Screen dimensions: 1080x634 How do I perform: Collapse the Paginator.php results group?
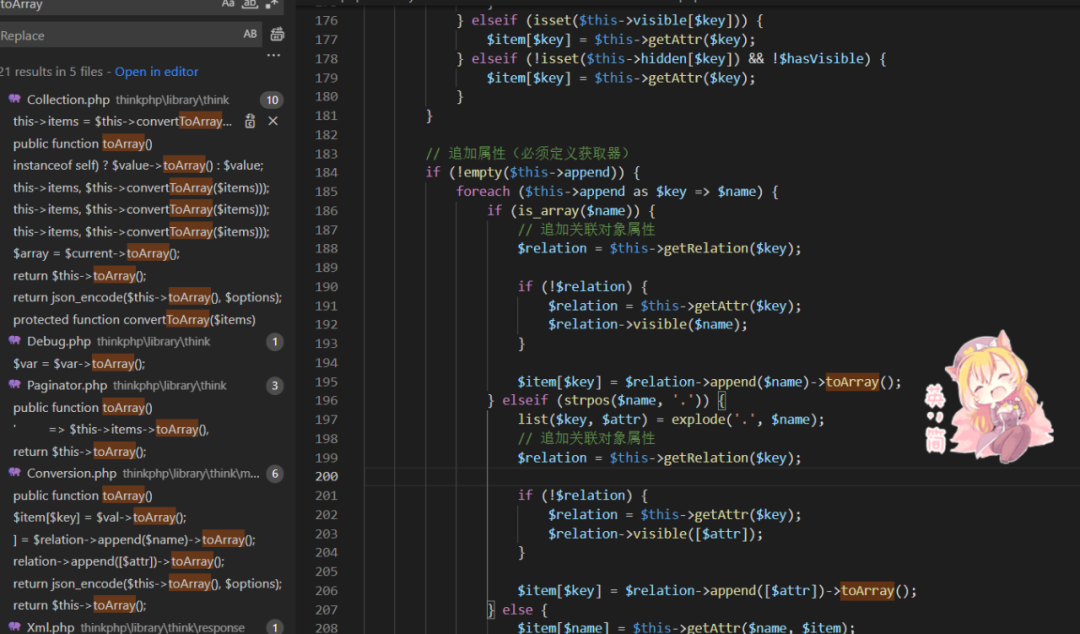[x=141, y=385]
